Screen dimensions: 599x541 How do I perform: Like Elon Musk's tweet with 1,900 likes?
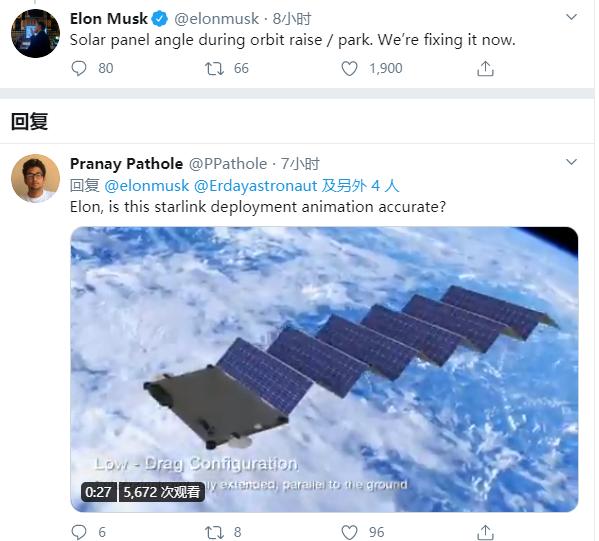349,69
